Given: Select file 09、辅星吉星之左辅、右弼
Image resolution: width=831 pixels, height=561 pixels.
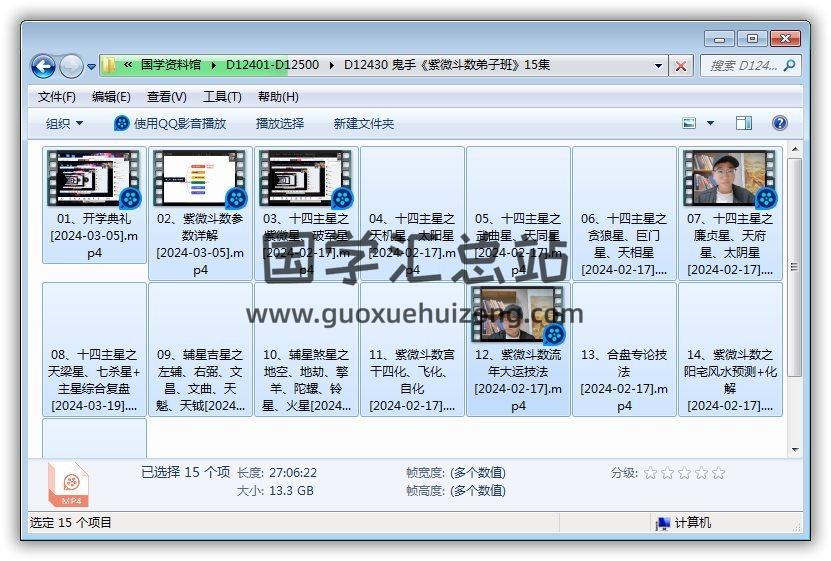Looking at the screenshot, I should [x=200, y=349].
